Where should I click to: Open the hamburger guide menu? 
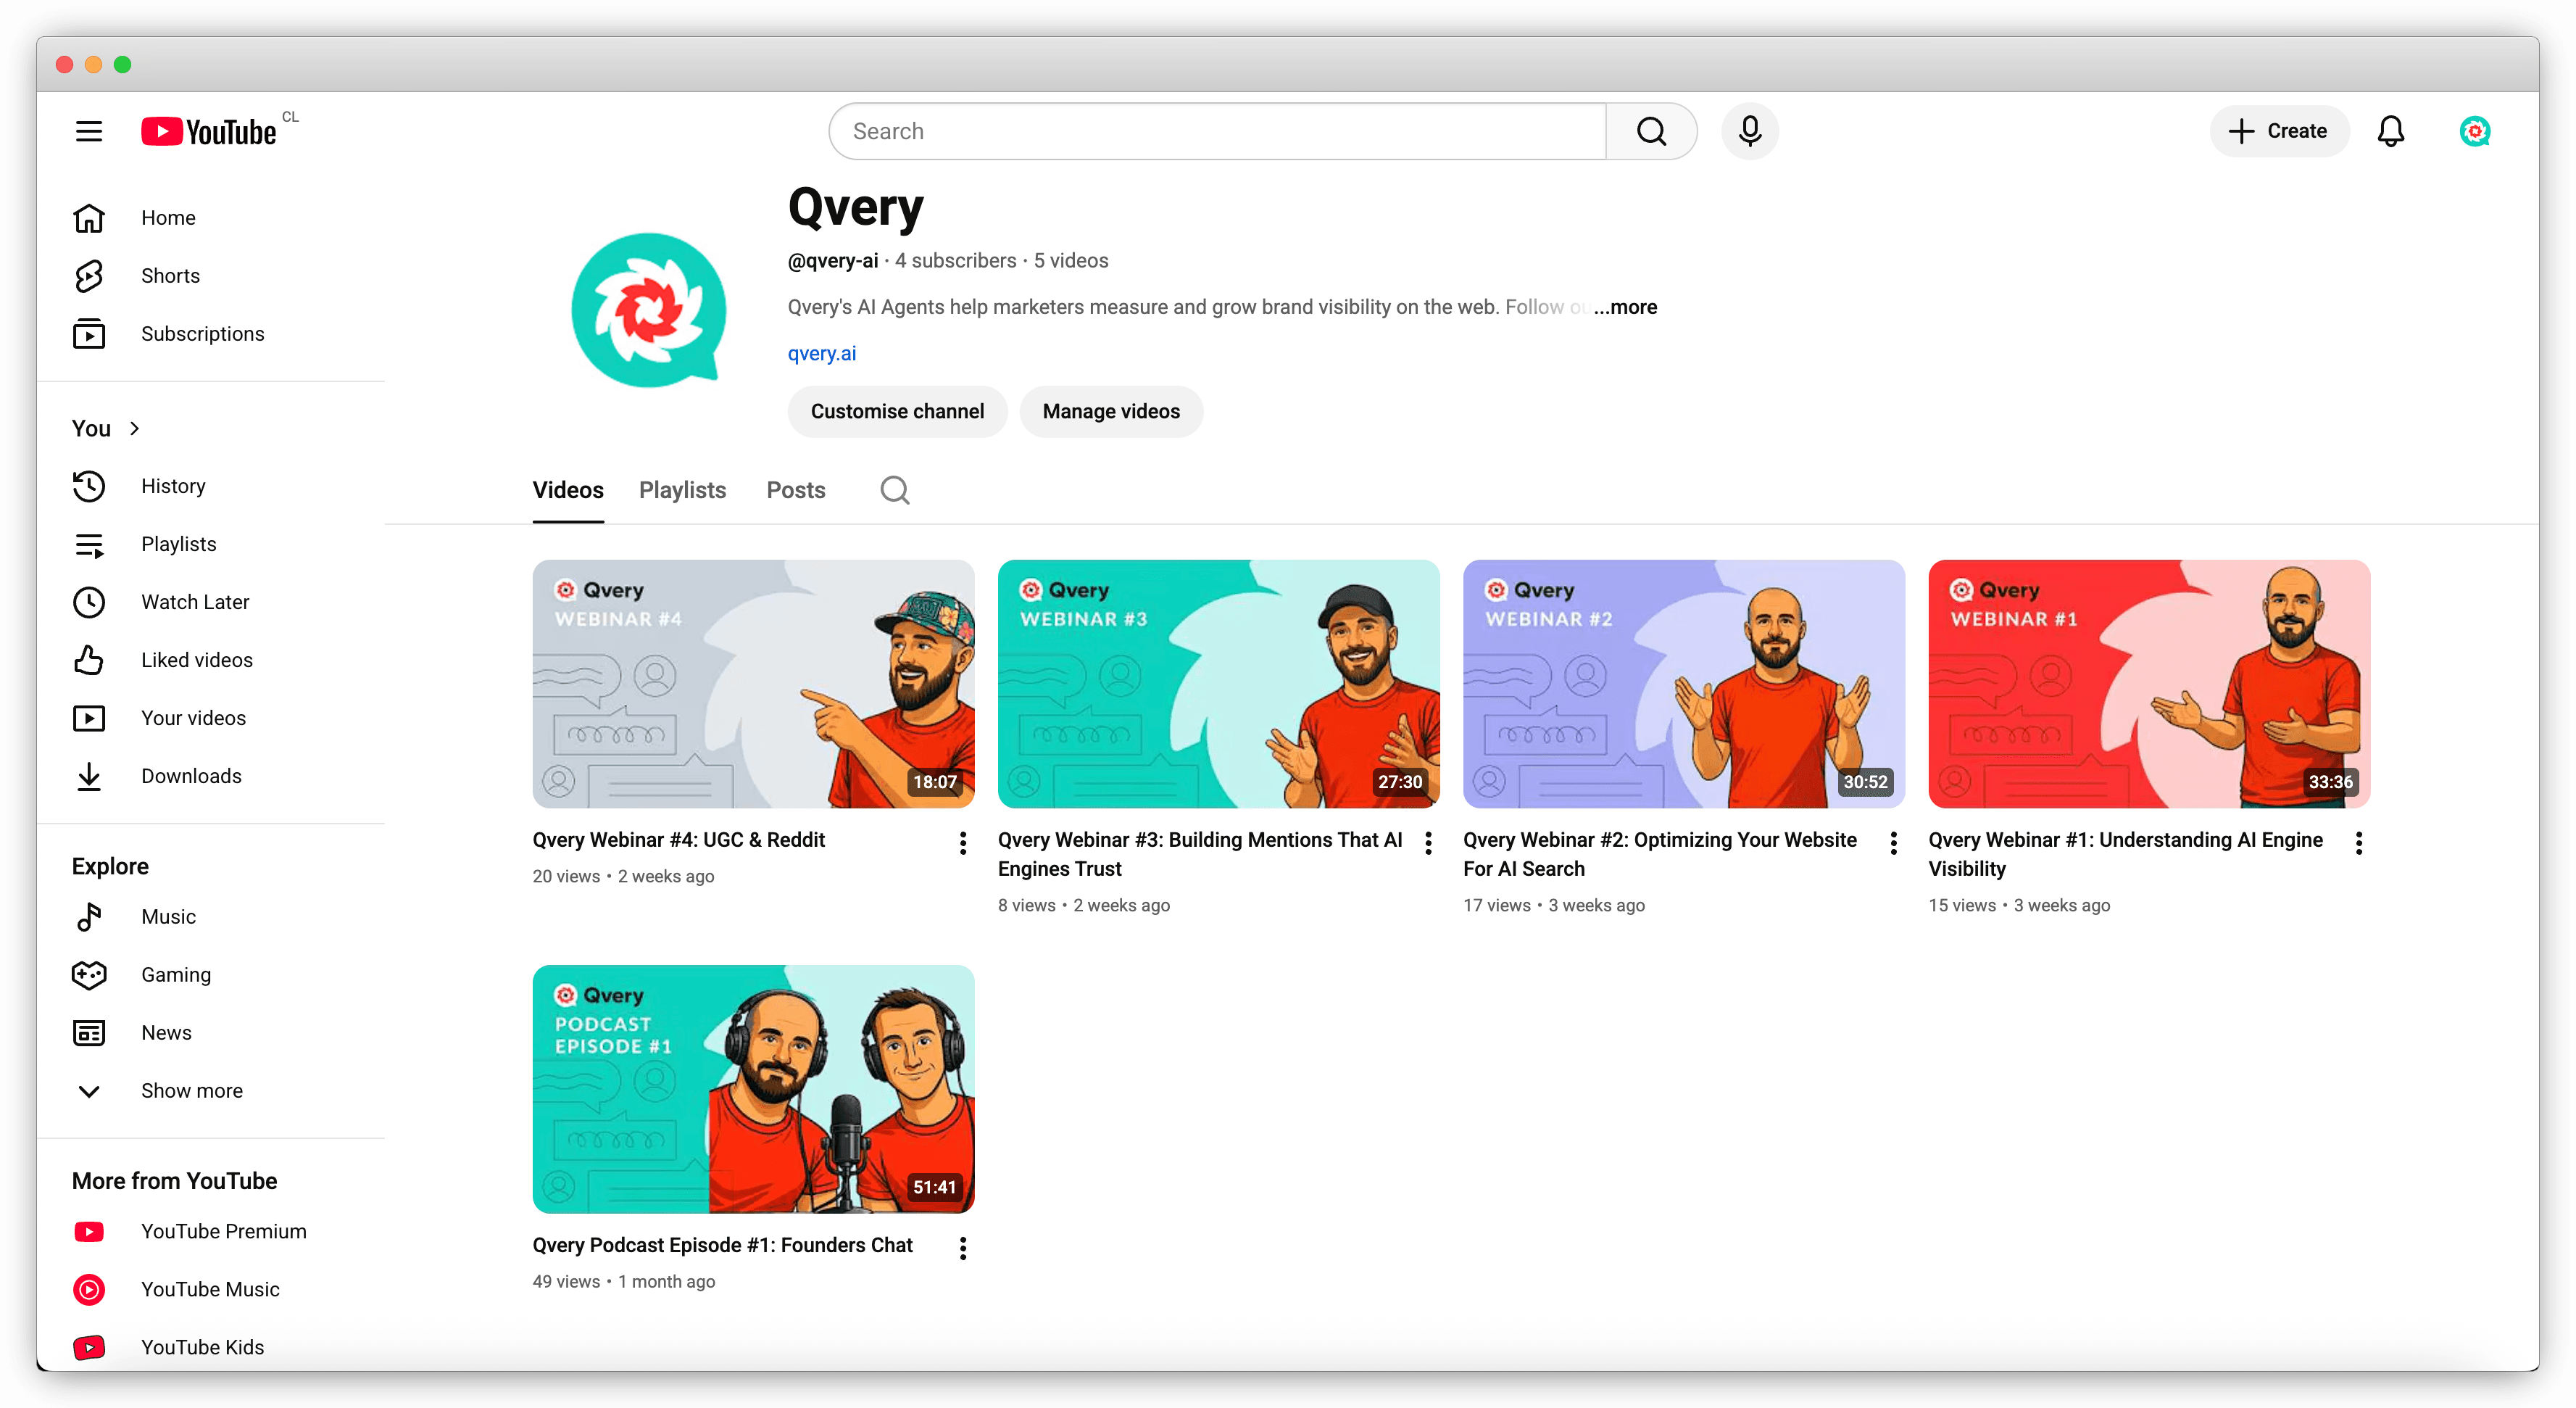point(89,131)
